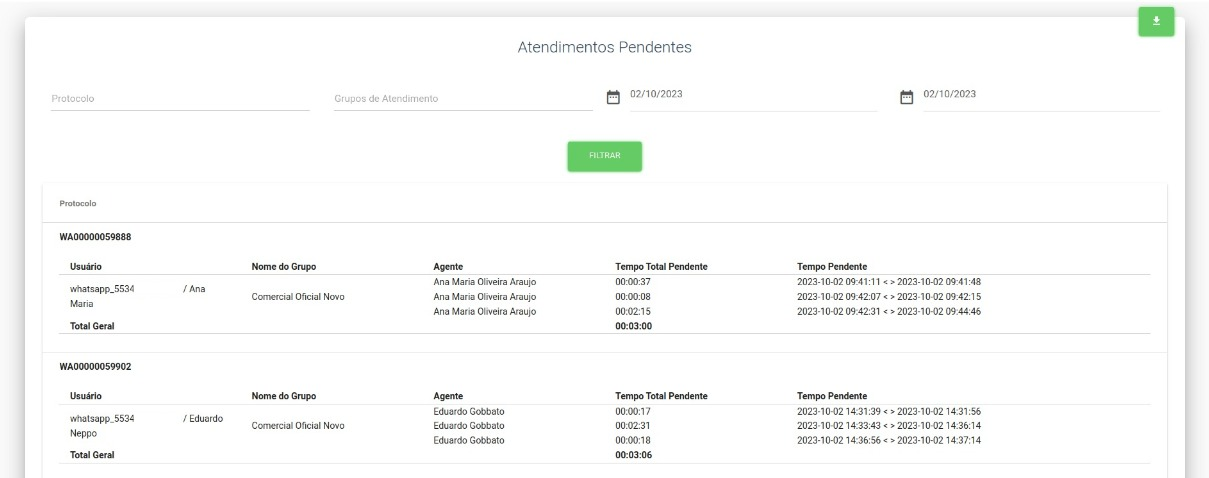This screenshot has height=478, width=1209.
Task: Click interval starting 2023-10-02 14:36:56
Action: [889, 441]
